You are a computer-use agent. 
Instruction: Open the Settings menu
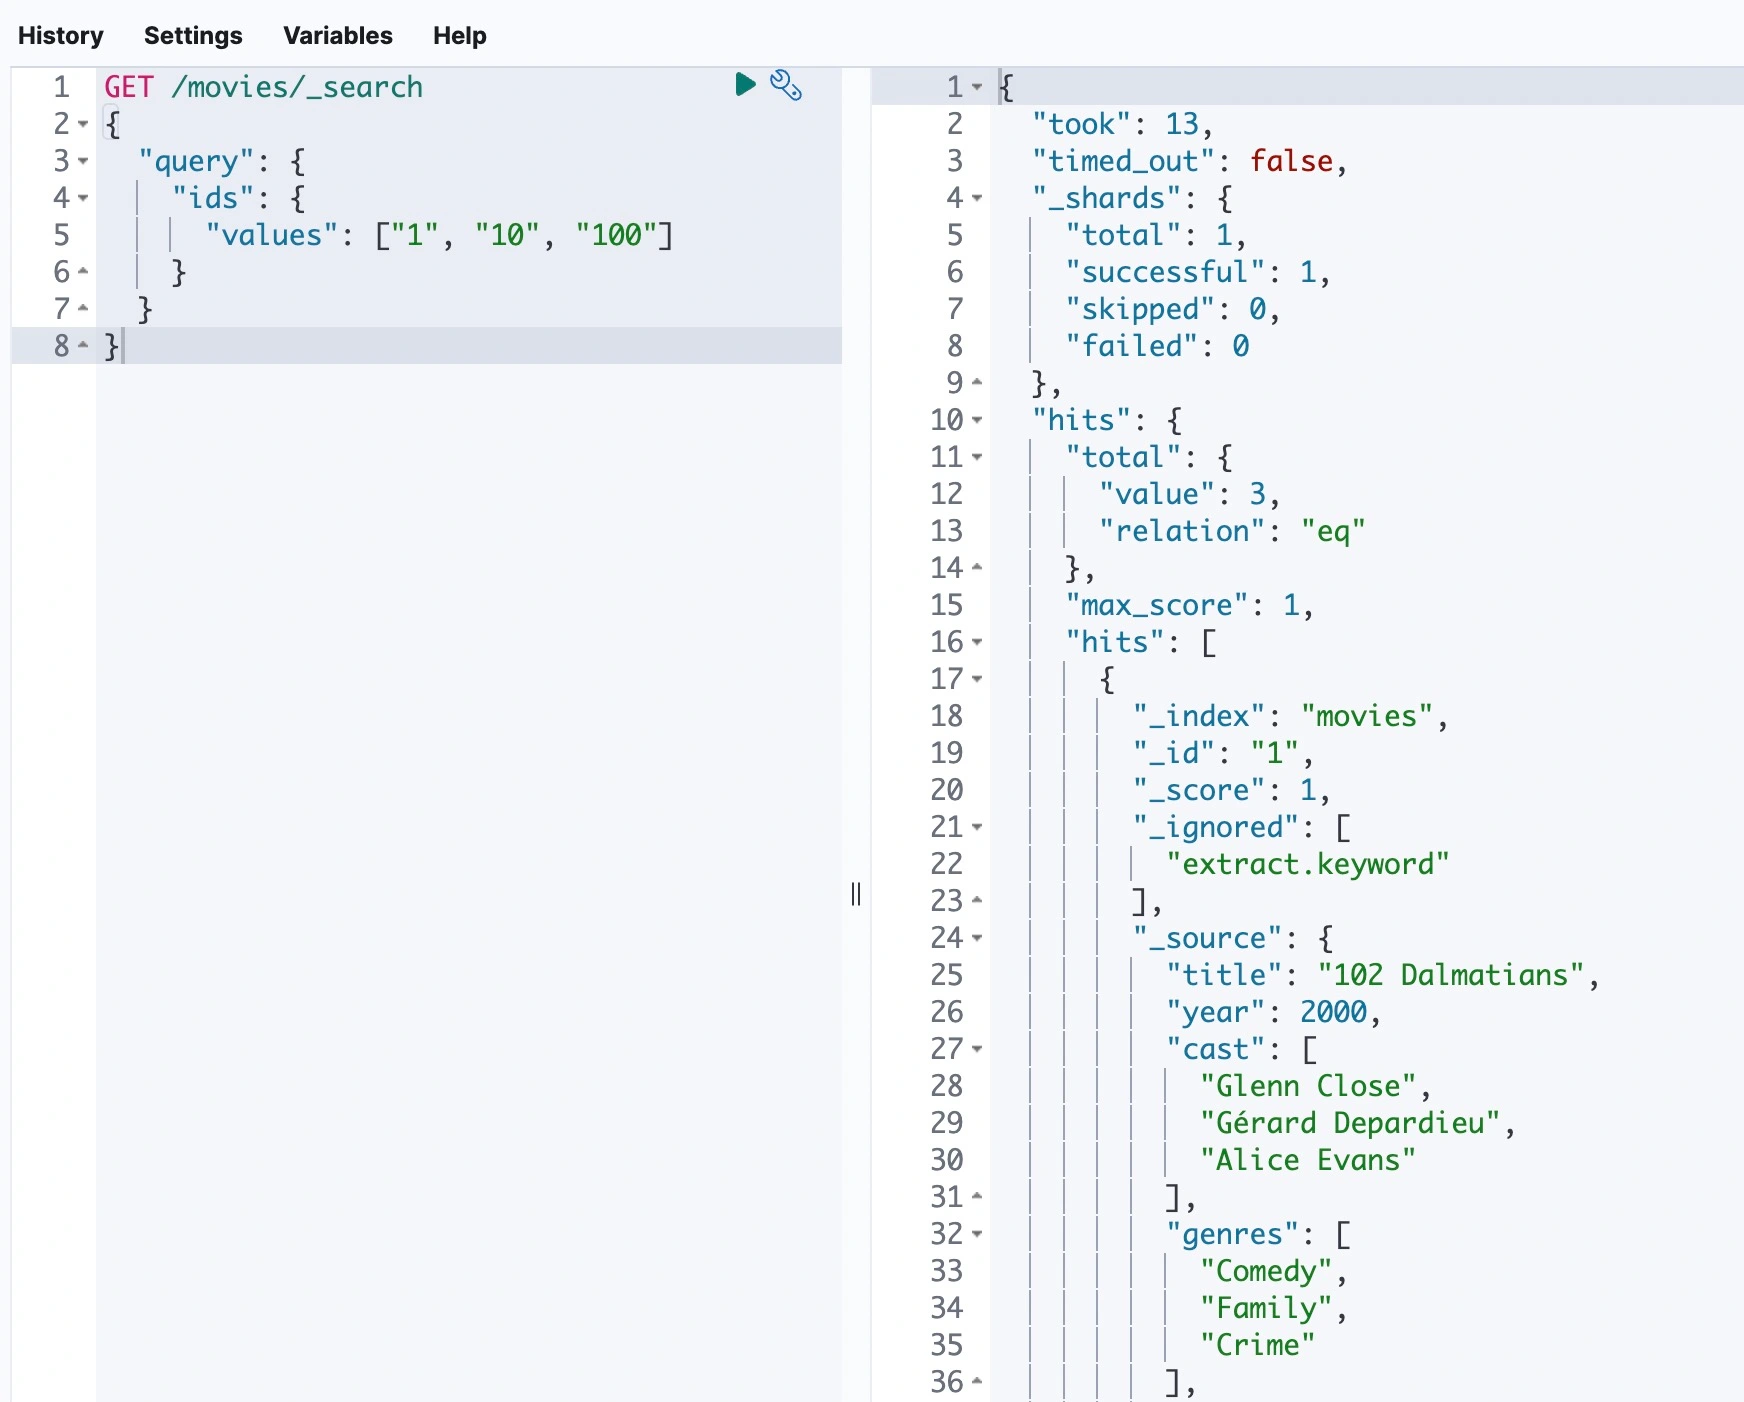(x=193, y=36)
